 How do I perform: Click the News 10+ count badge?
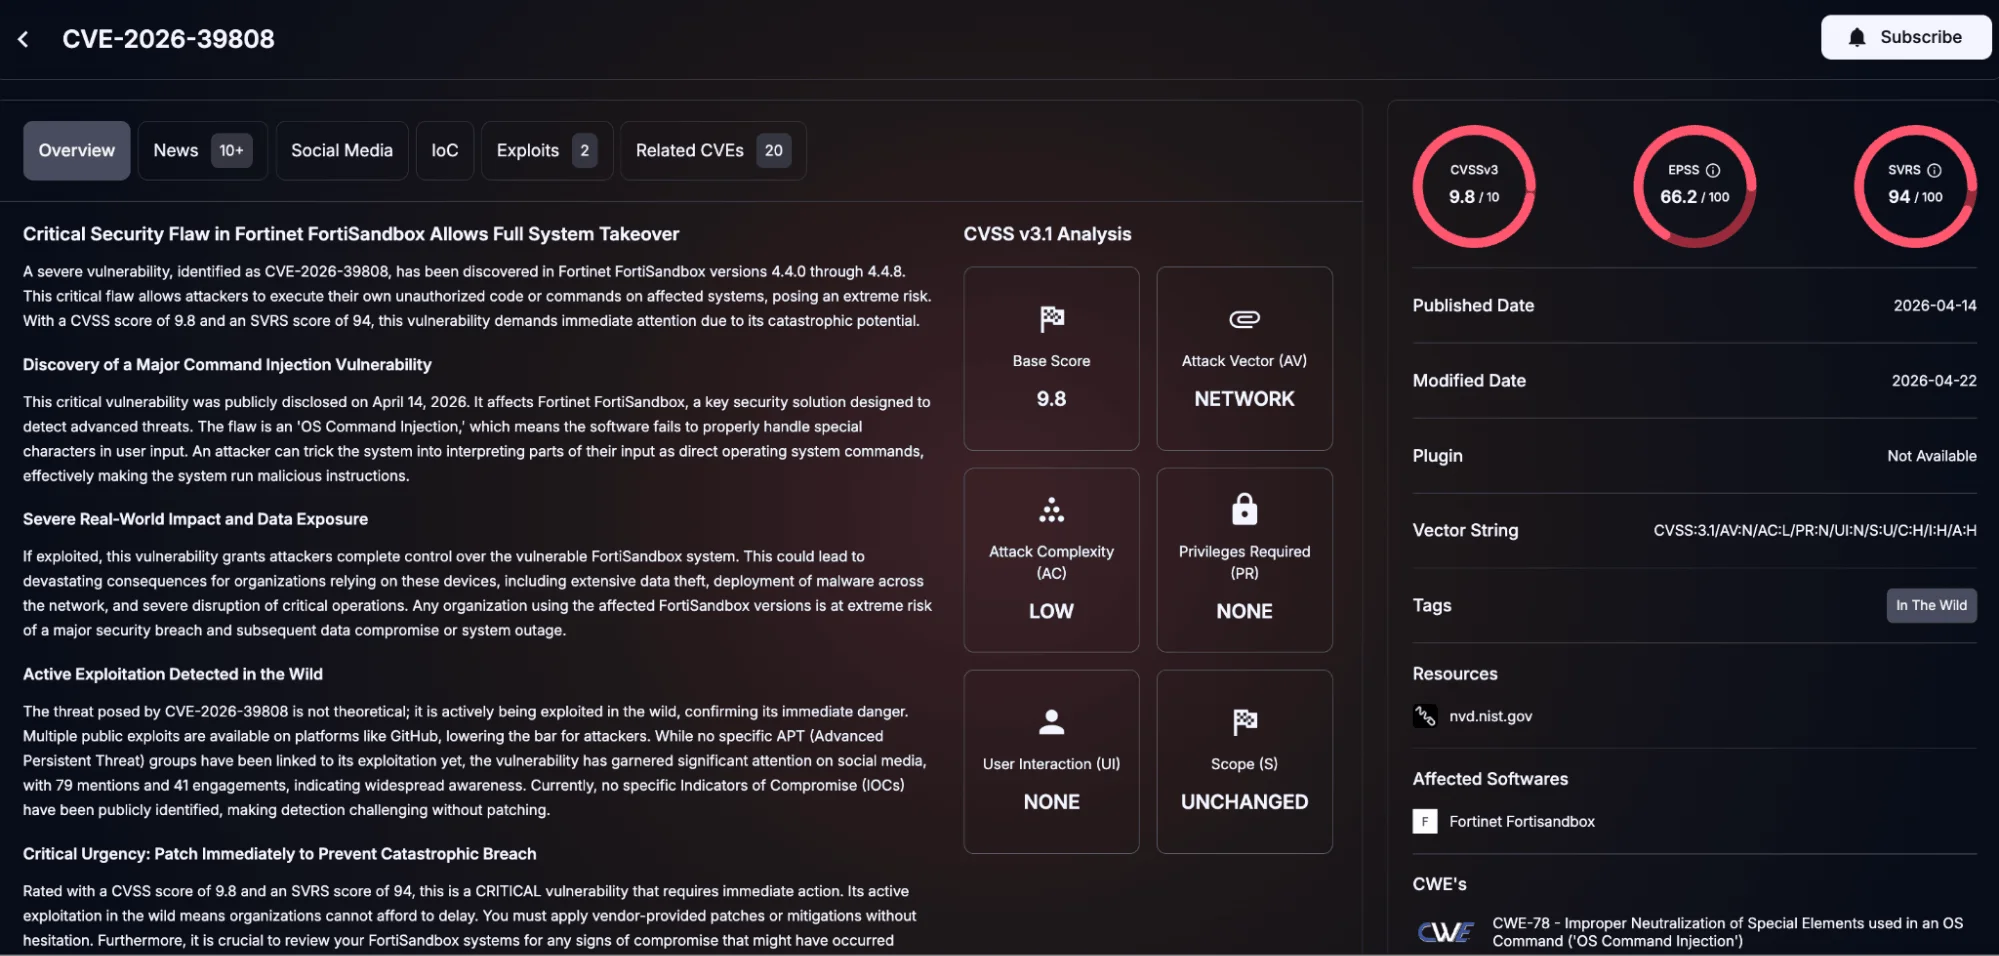coord(231,150)
